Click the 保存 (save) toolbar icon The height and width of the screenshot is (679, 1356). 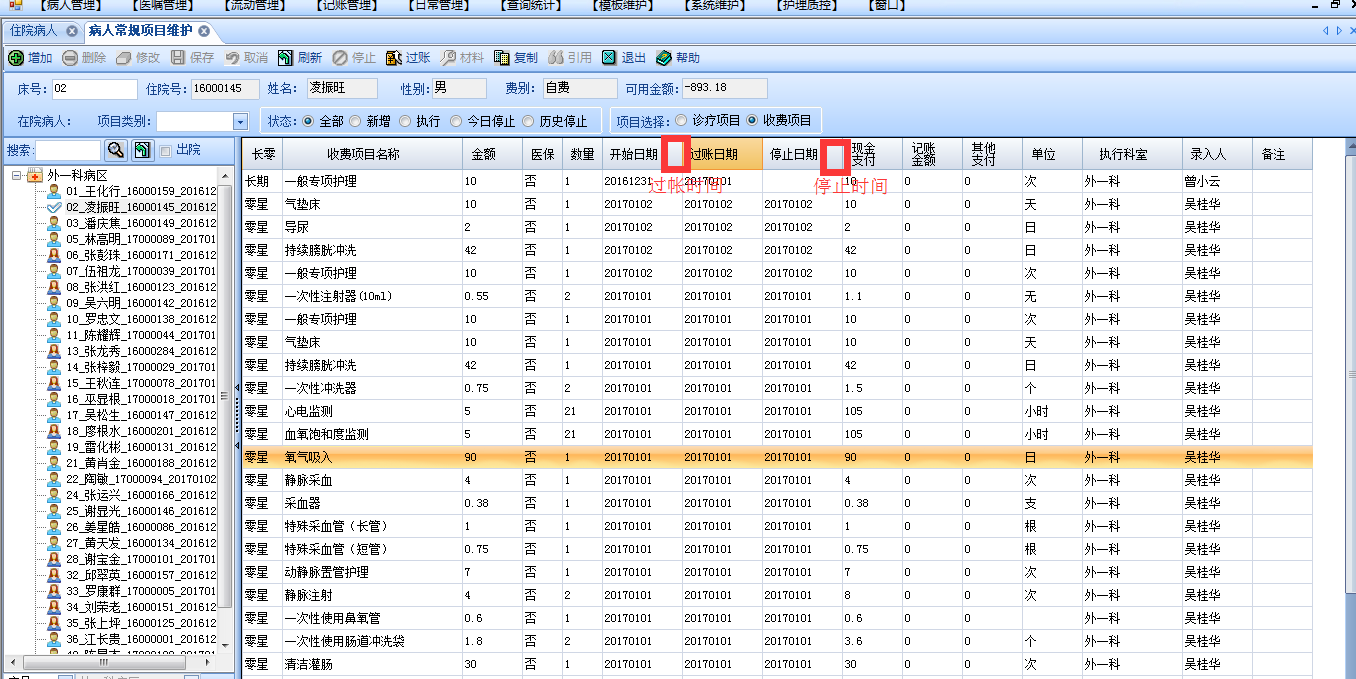pyautogui.click(x=178, y=58)
